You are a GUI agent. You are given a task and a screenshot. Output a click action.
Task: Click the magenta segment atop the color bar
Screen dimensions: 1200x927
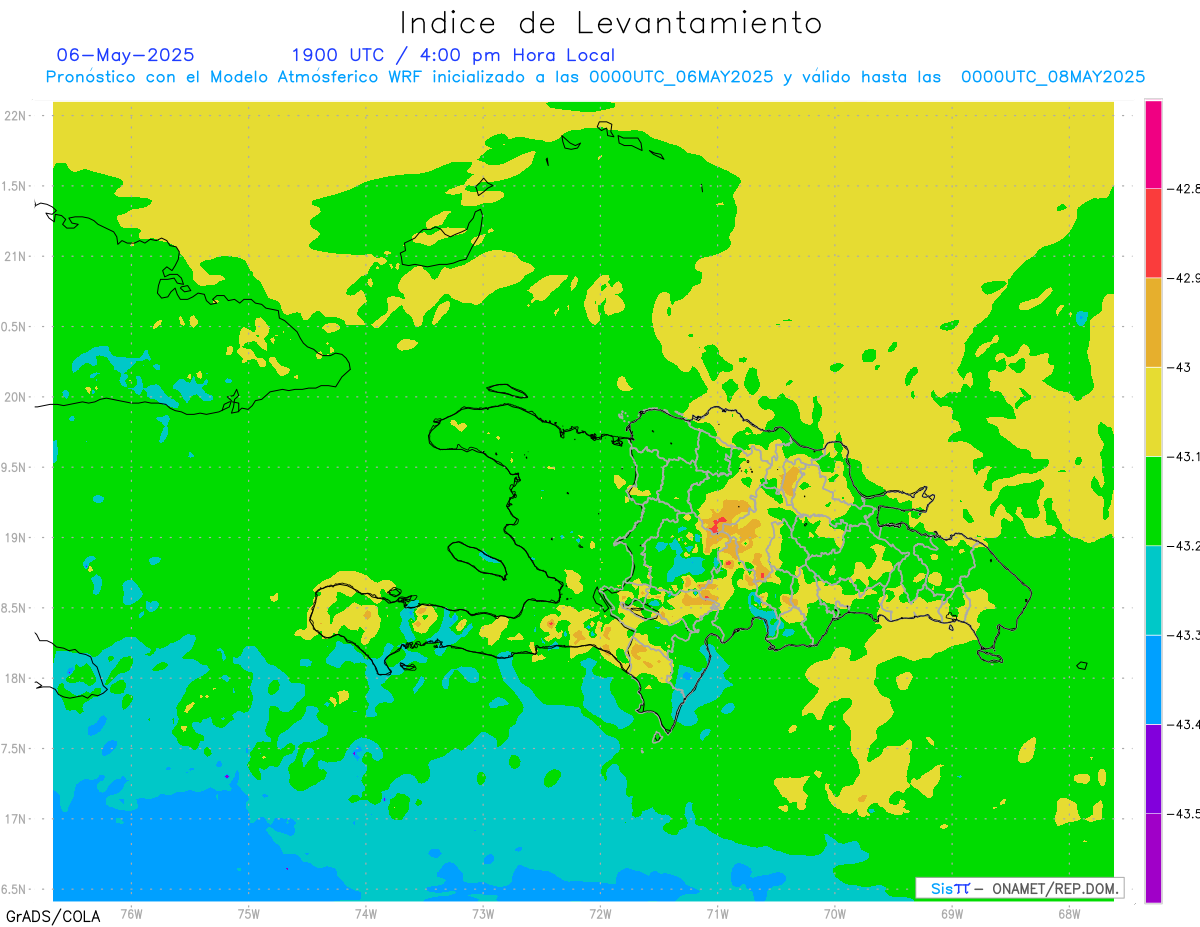tap(1153, 144)
